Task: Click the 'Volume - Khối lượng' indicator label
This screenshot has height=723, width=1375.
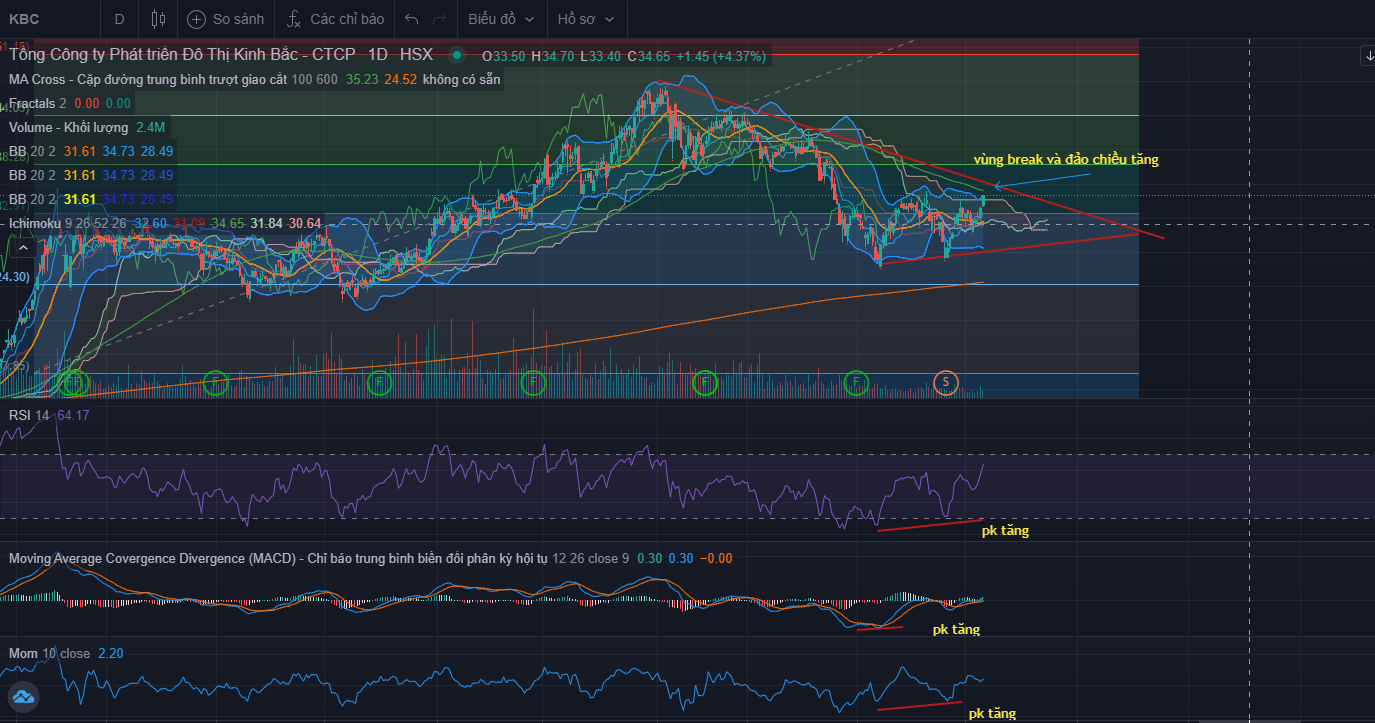Action: (69, 127)
